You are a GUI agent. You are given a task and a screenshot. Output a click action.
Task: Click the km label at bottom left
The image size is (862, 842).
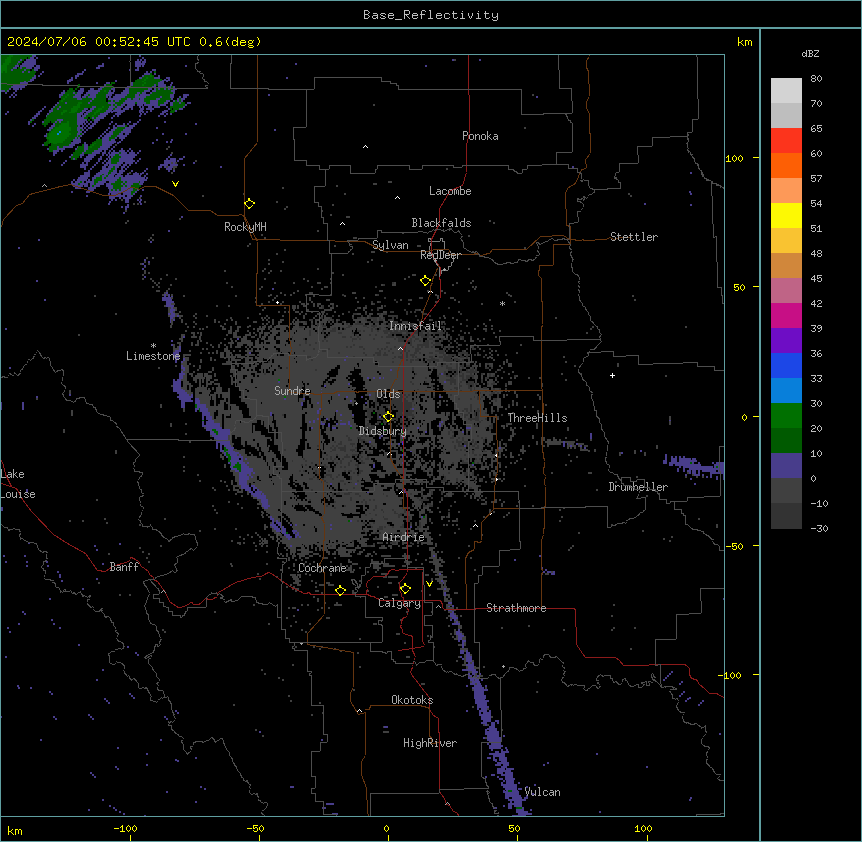tap(15, 831)
